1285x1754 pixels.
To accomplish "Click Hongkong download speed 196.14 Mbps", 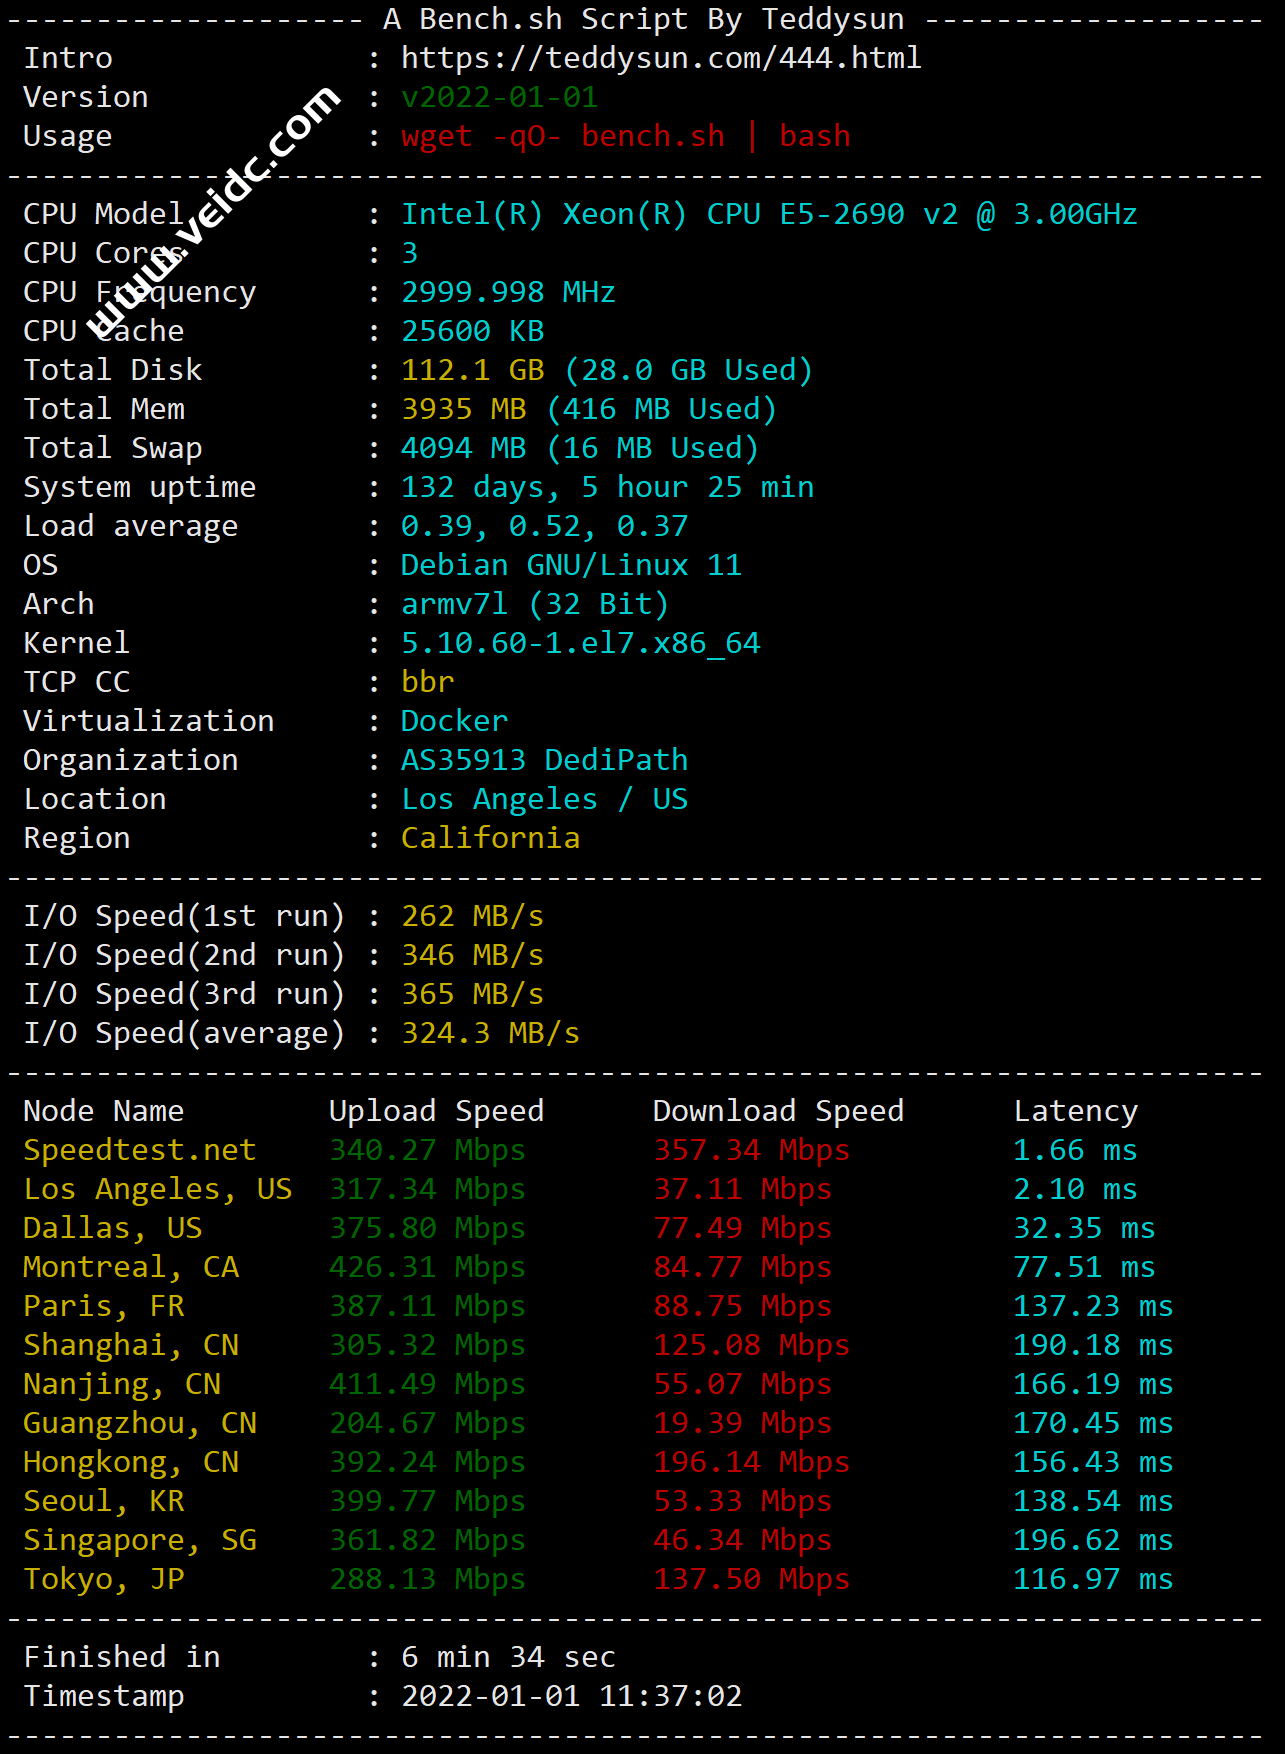I will (751, 1462).
